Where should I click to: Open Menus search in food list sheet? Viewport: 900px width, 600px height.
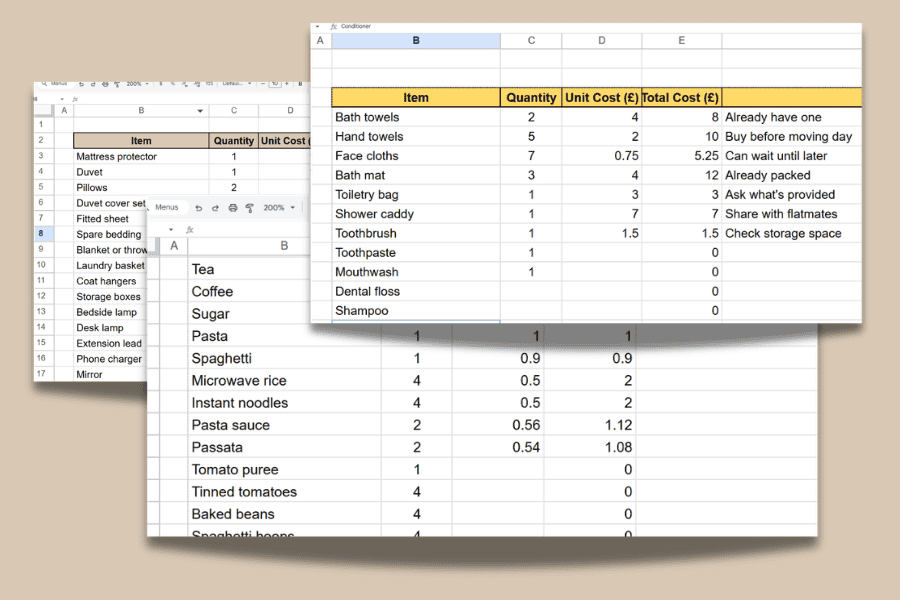point(166,207)
